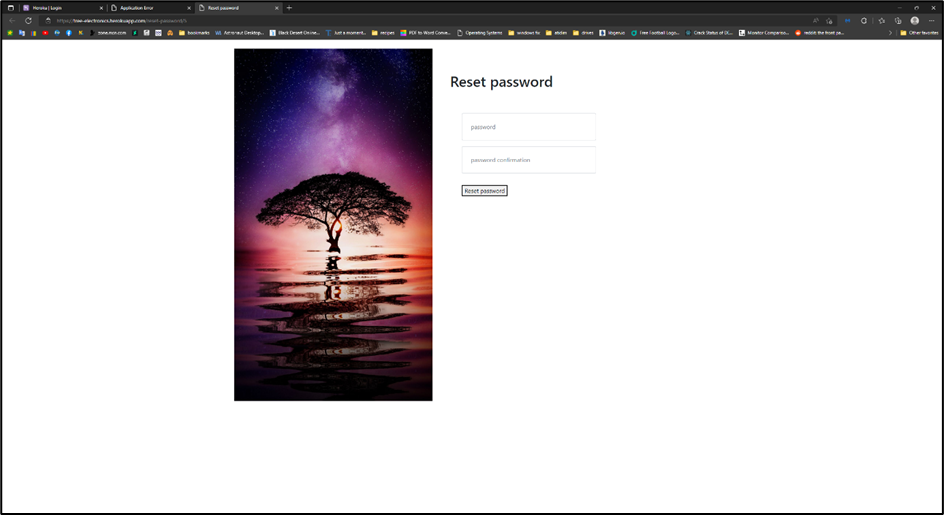Expand the slides bookmark folder
944x515 pixels.
(x=556, y=33)
